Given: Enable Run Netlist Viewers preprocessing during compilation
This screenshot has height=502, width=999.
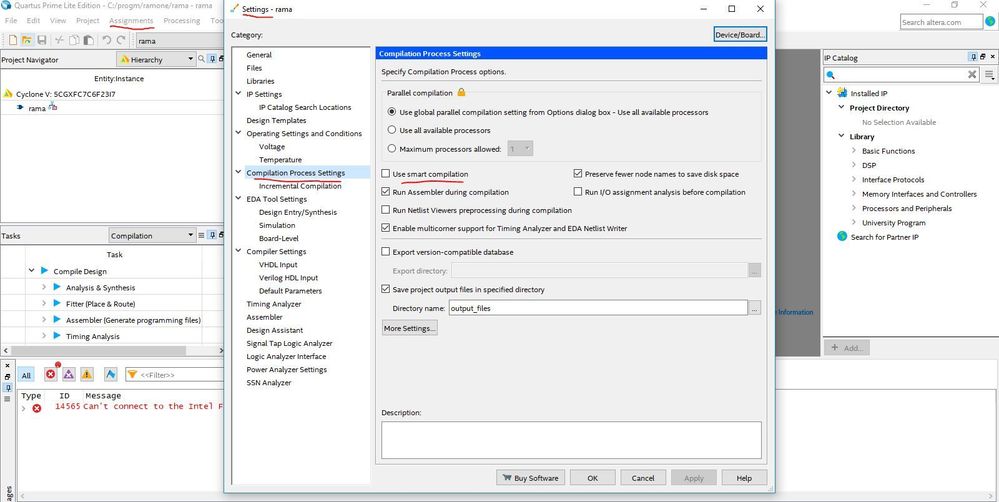Looking at the screenshot, I should pos(385,210).
